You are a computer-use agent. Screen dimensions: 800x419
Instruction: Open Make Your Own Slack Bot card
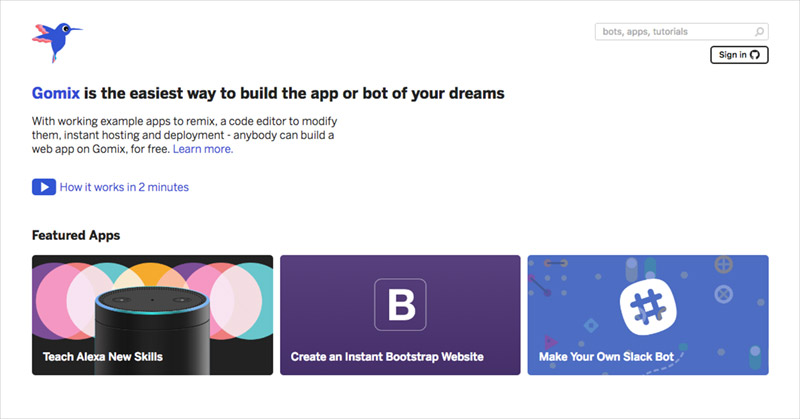648,315
